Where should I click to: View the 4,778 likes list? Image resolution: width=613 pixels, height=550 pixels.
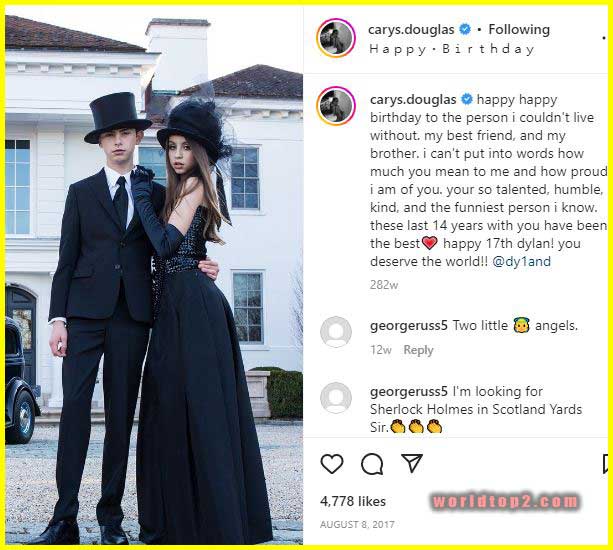coord(353,501)
